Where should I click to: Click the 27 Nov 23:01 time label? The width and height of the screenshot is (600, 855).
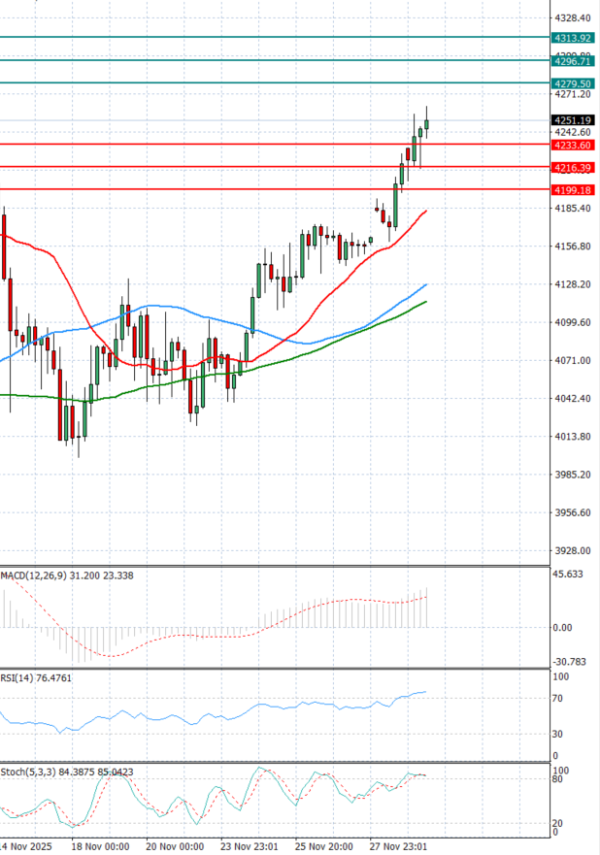point(398,846)
